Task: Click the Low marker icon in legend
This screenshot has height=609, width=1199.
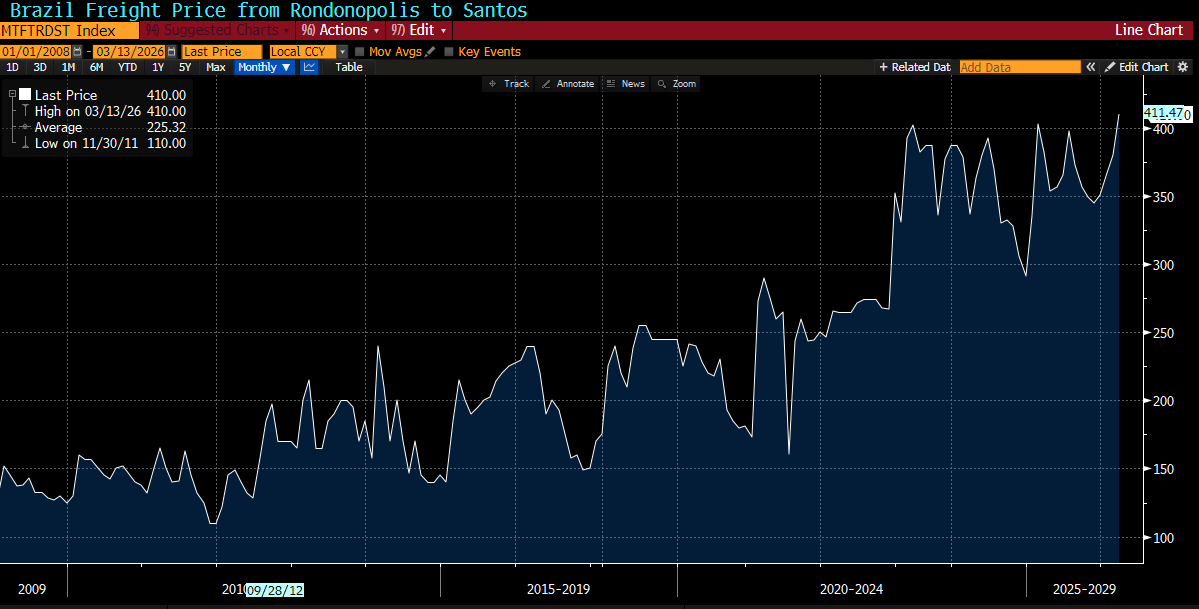Action: pos(25,143)
